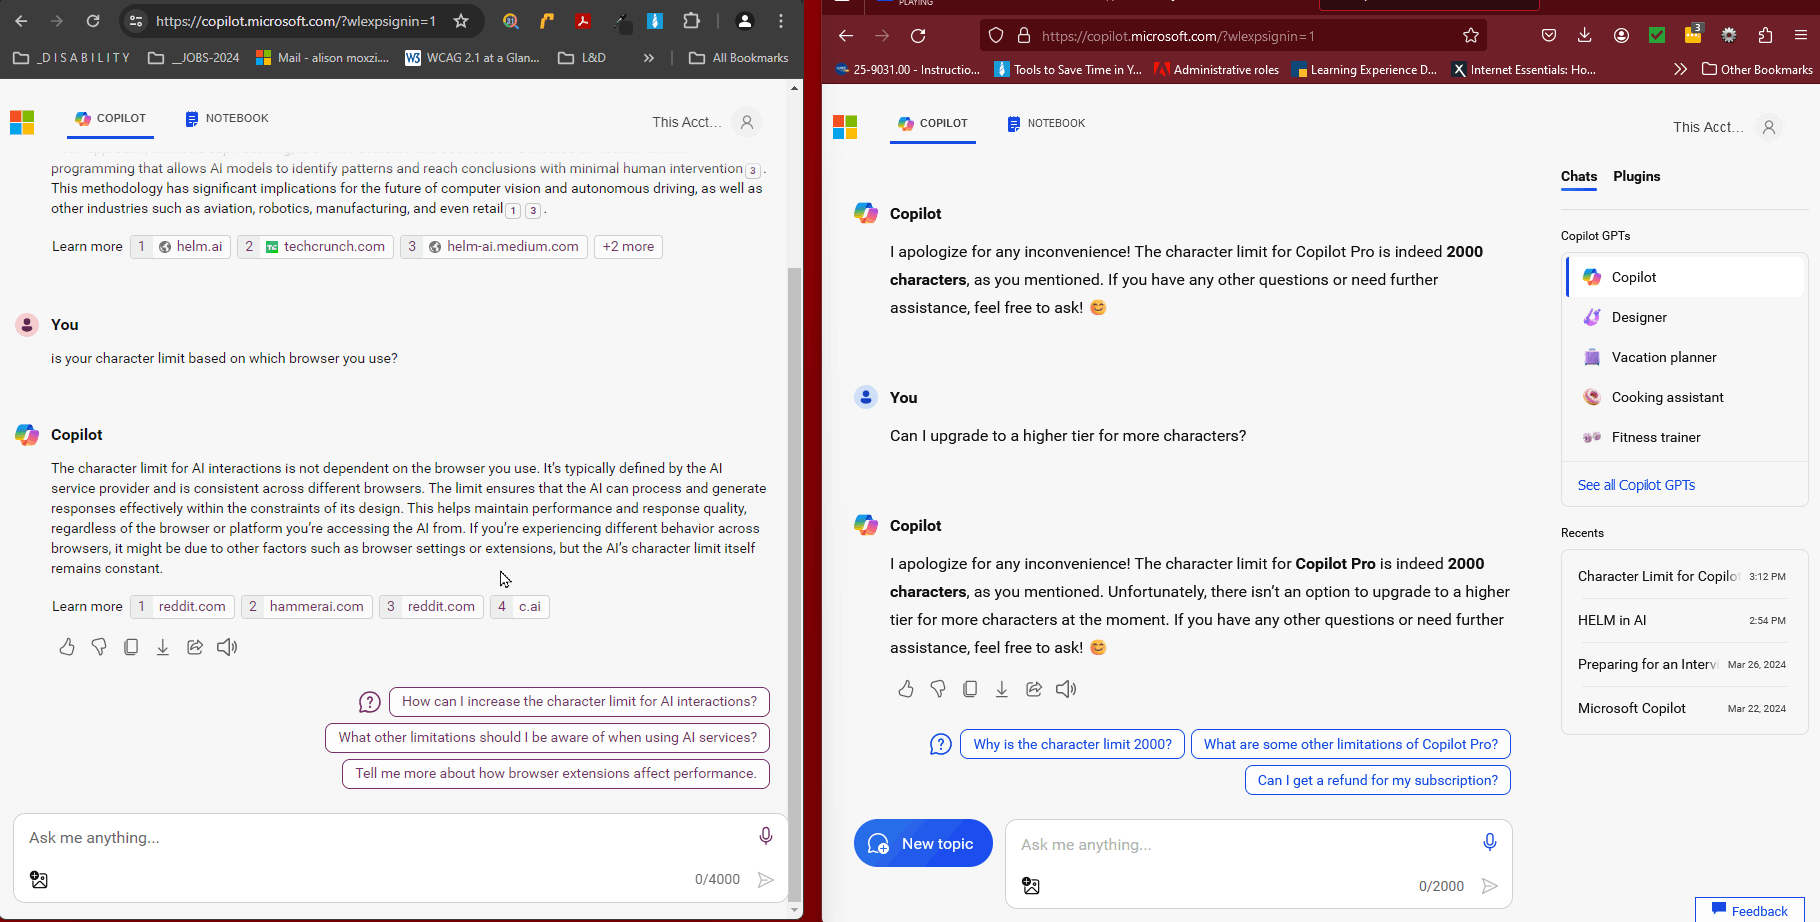The image size is (1820, 922).
Task: Open the Chats tab in sidebar
Action: 1579,177
